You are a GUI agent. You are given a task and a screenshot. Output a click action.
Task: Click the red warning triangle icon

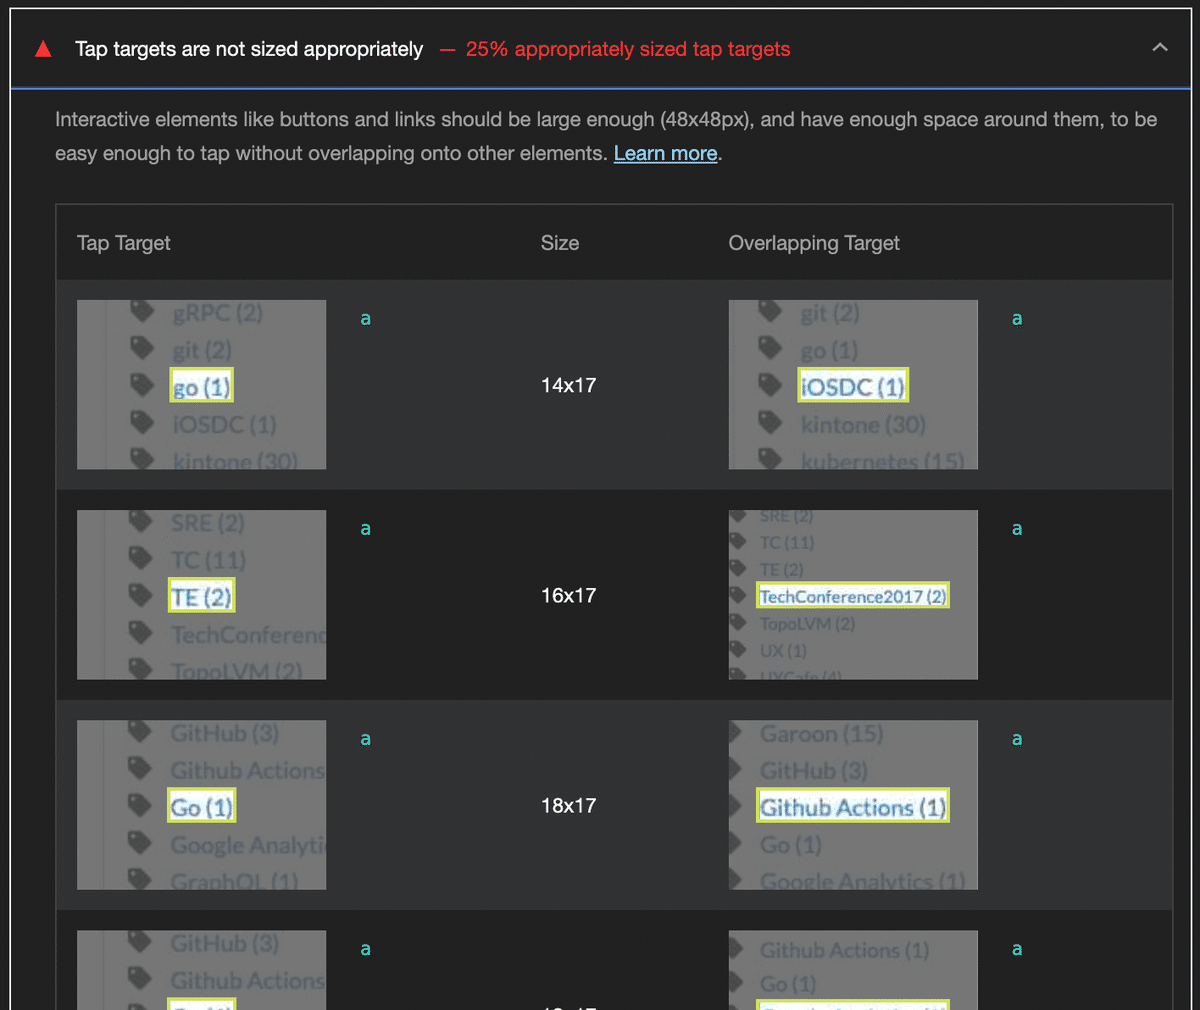43,49
